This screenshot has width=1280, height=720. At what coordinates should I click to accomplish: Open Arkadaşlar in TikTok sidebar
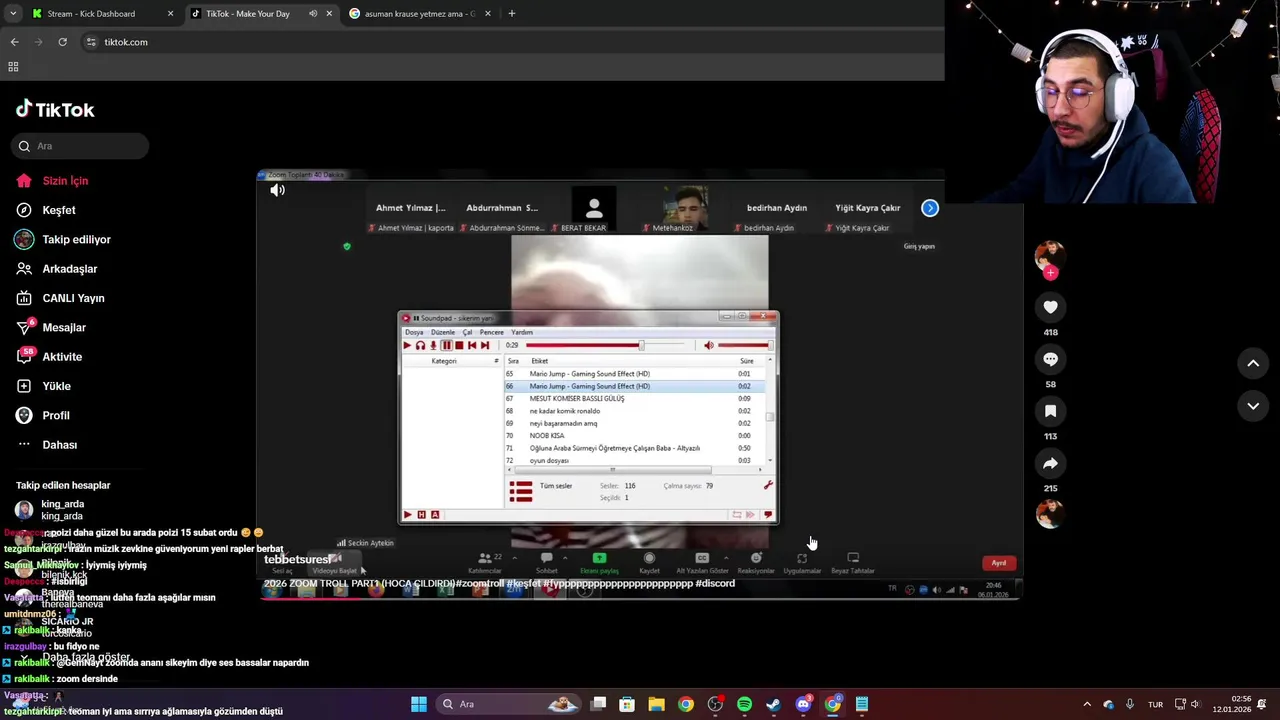coord(57,269)
